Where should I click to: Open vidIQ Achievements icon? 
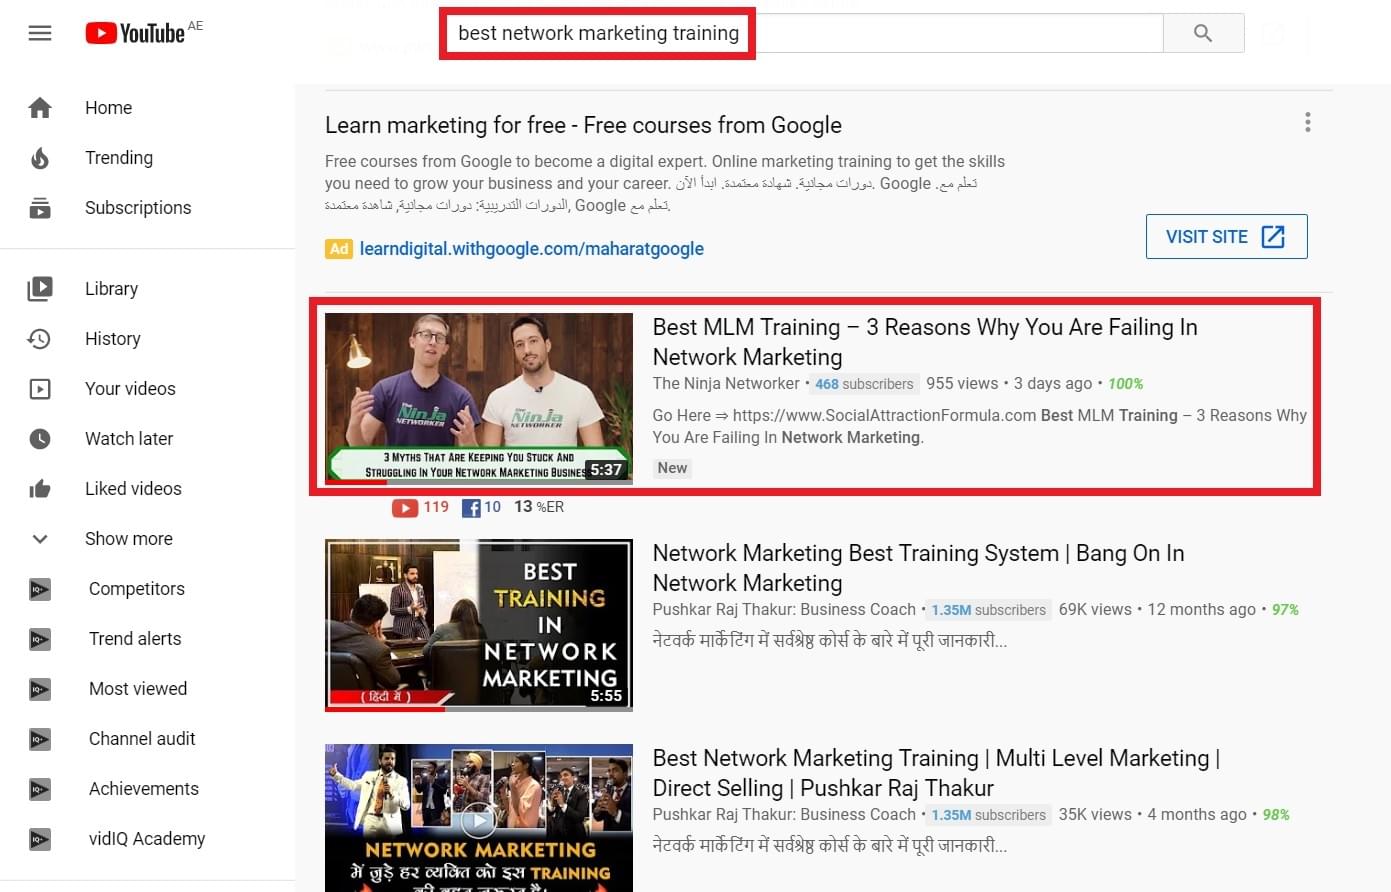(x=40, y=789)
